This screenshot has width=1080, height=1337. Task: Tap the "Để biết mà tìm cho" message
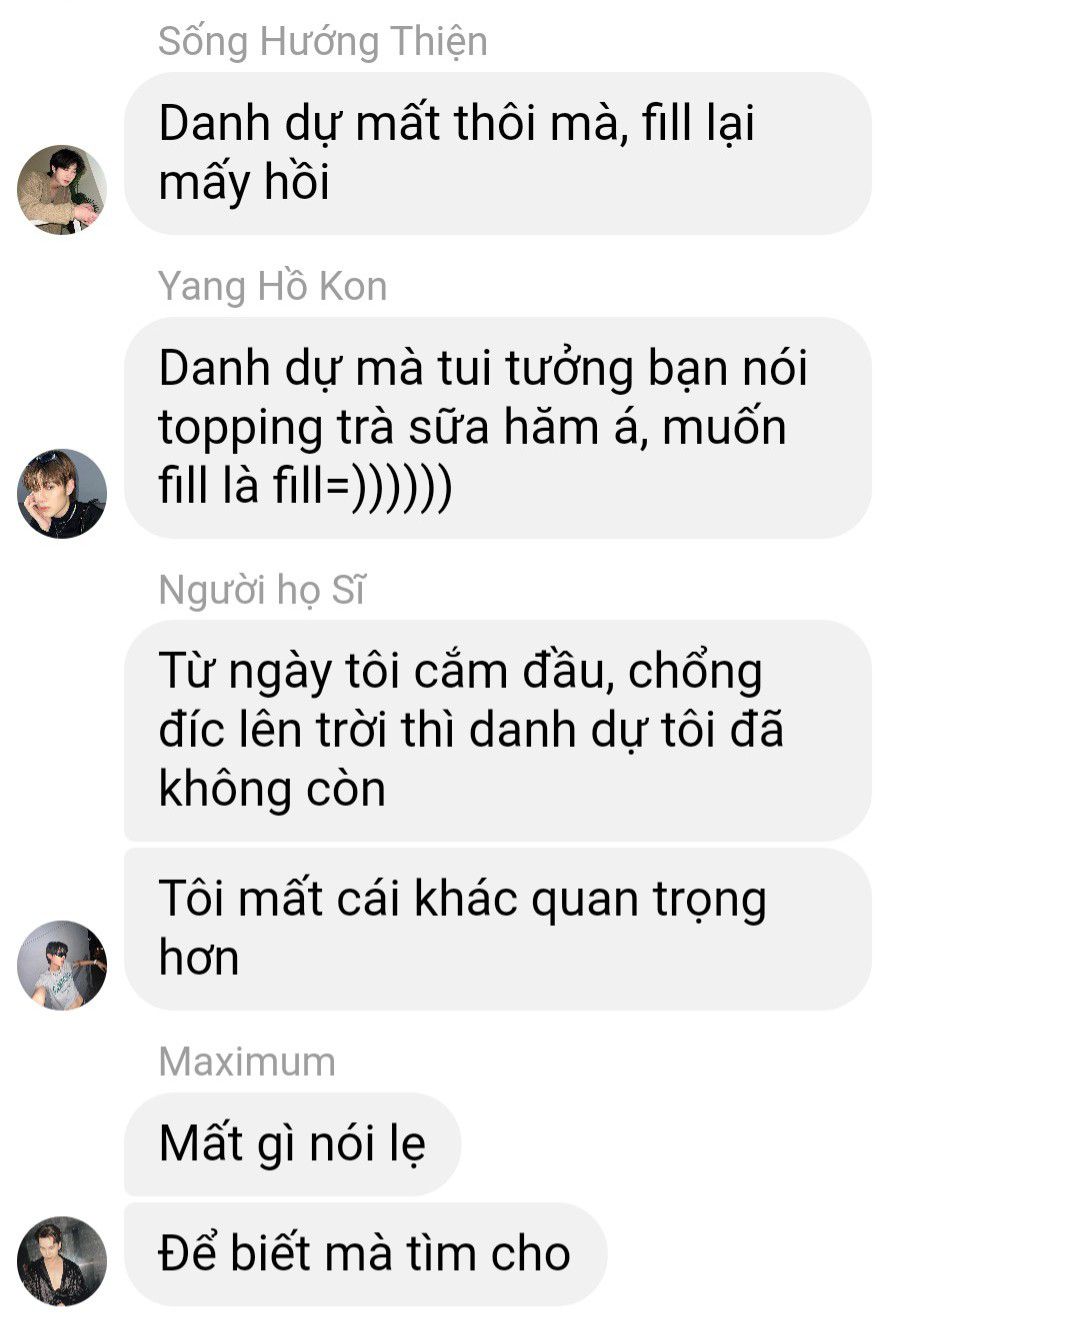pos(365,1254)
